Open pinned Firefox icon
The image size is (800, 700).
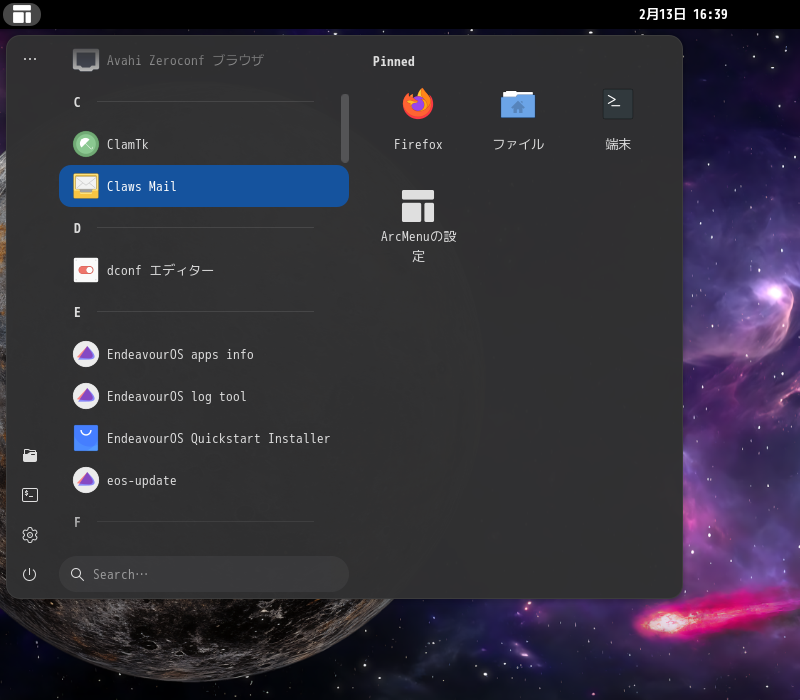point(418,104)
